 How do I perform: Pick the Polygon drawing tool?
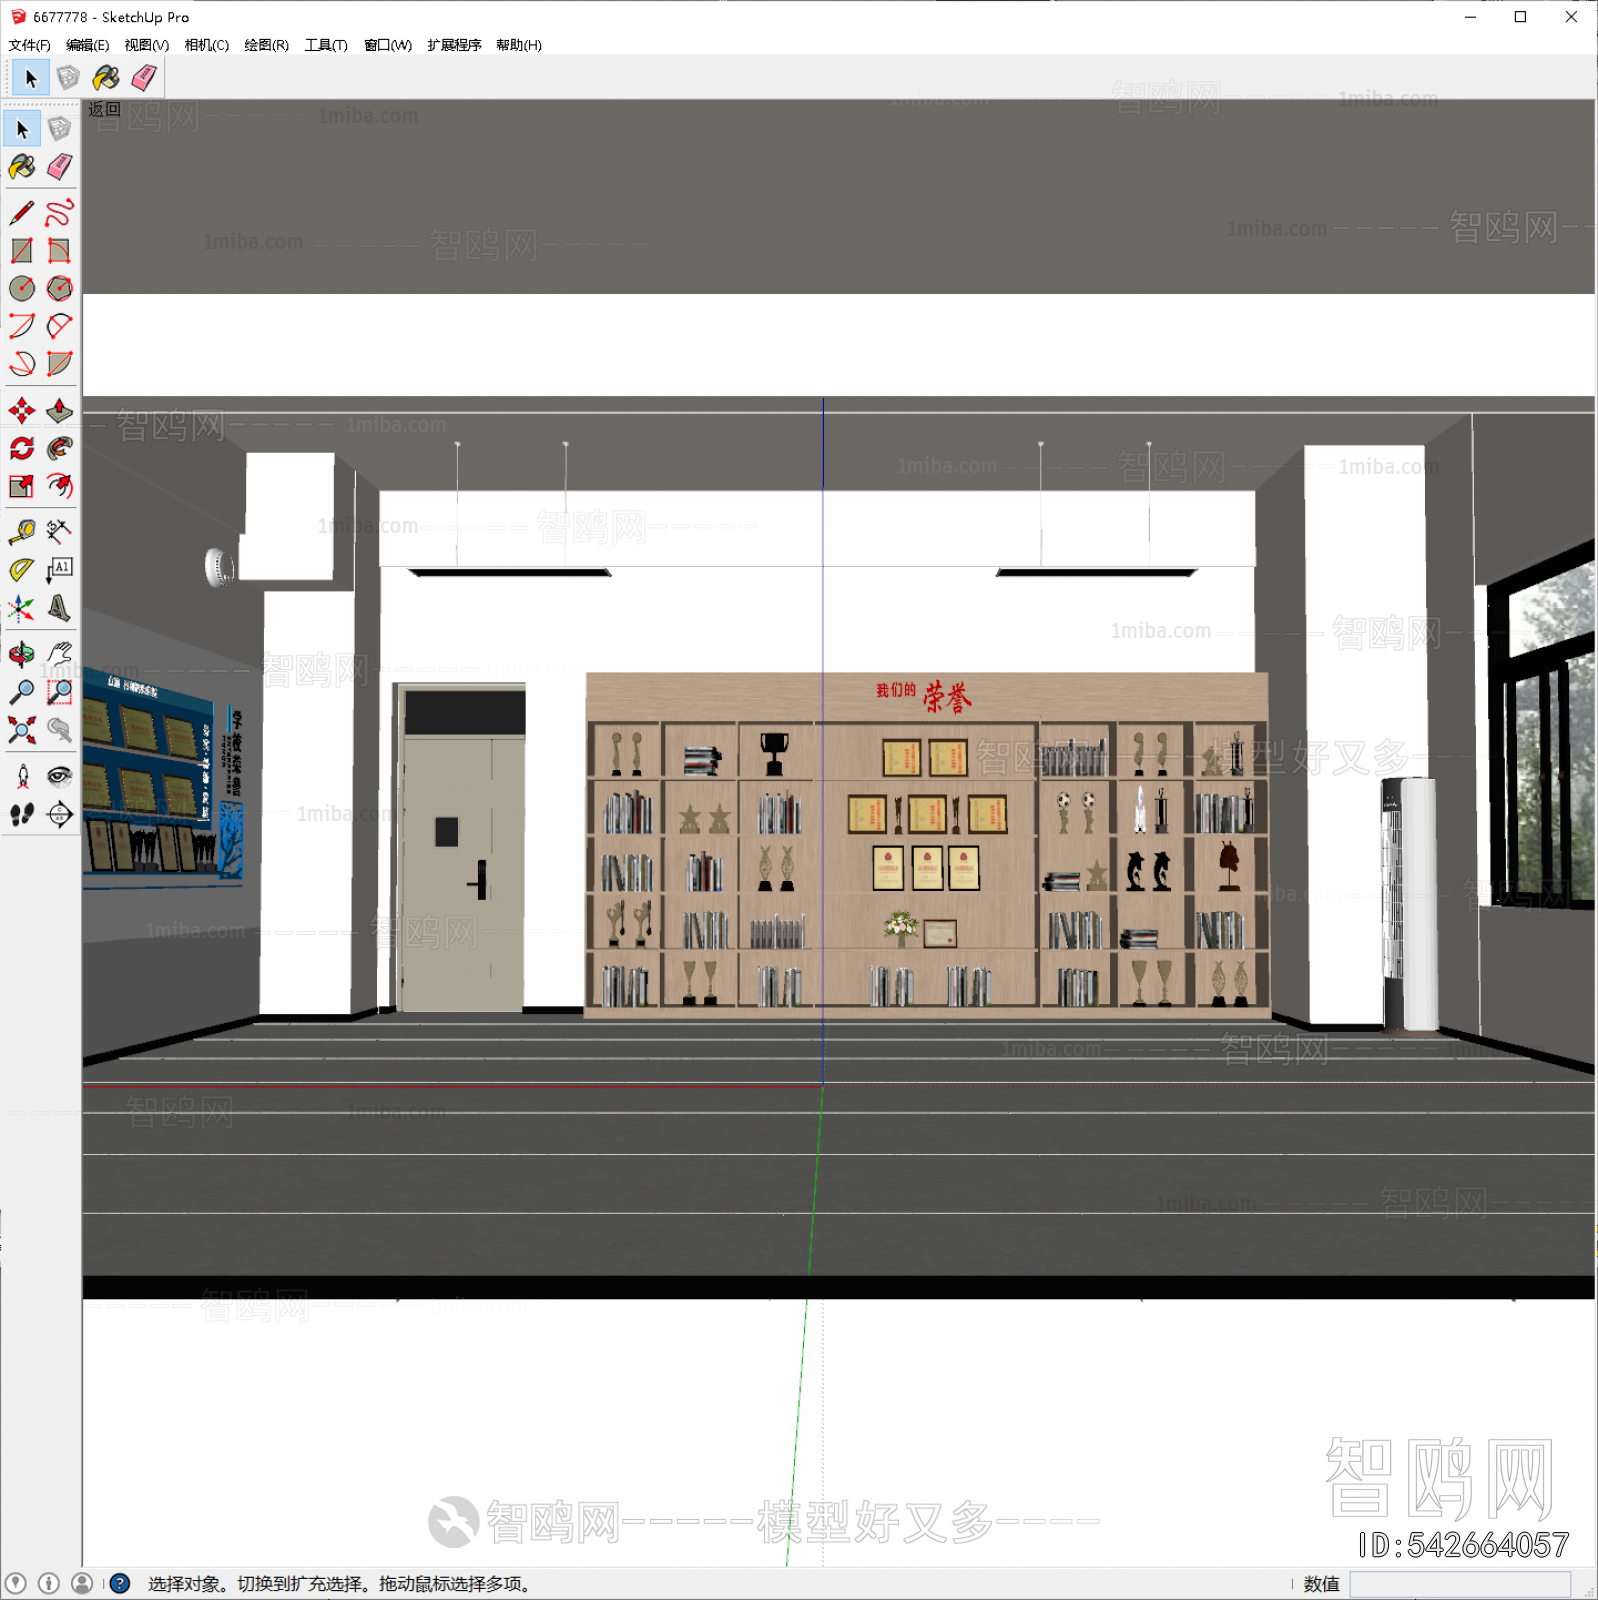[59, 289]
